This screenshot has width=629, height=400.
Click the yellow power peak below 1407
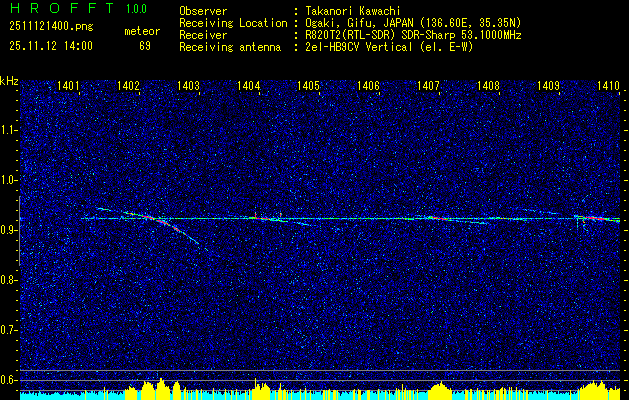(x=440, y=391)
